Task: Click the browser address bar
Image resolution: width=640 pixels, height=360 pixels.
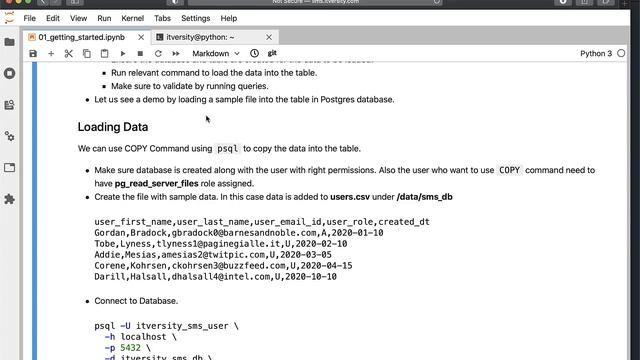Action: point(315,2)
